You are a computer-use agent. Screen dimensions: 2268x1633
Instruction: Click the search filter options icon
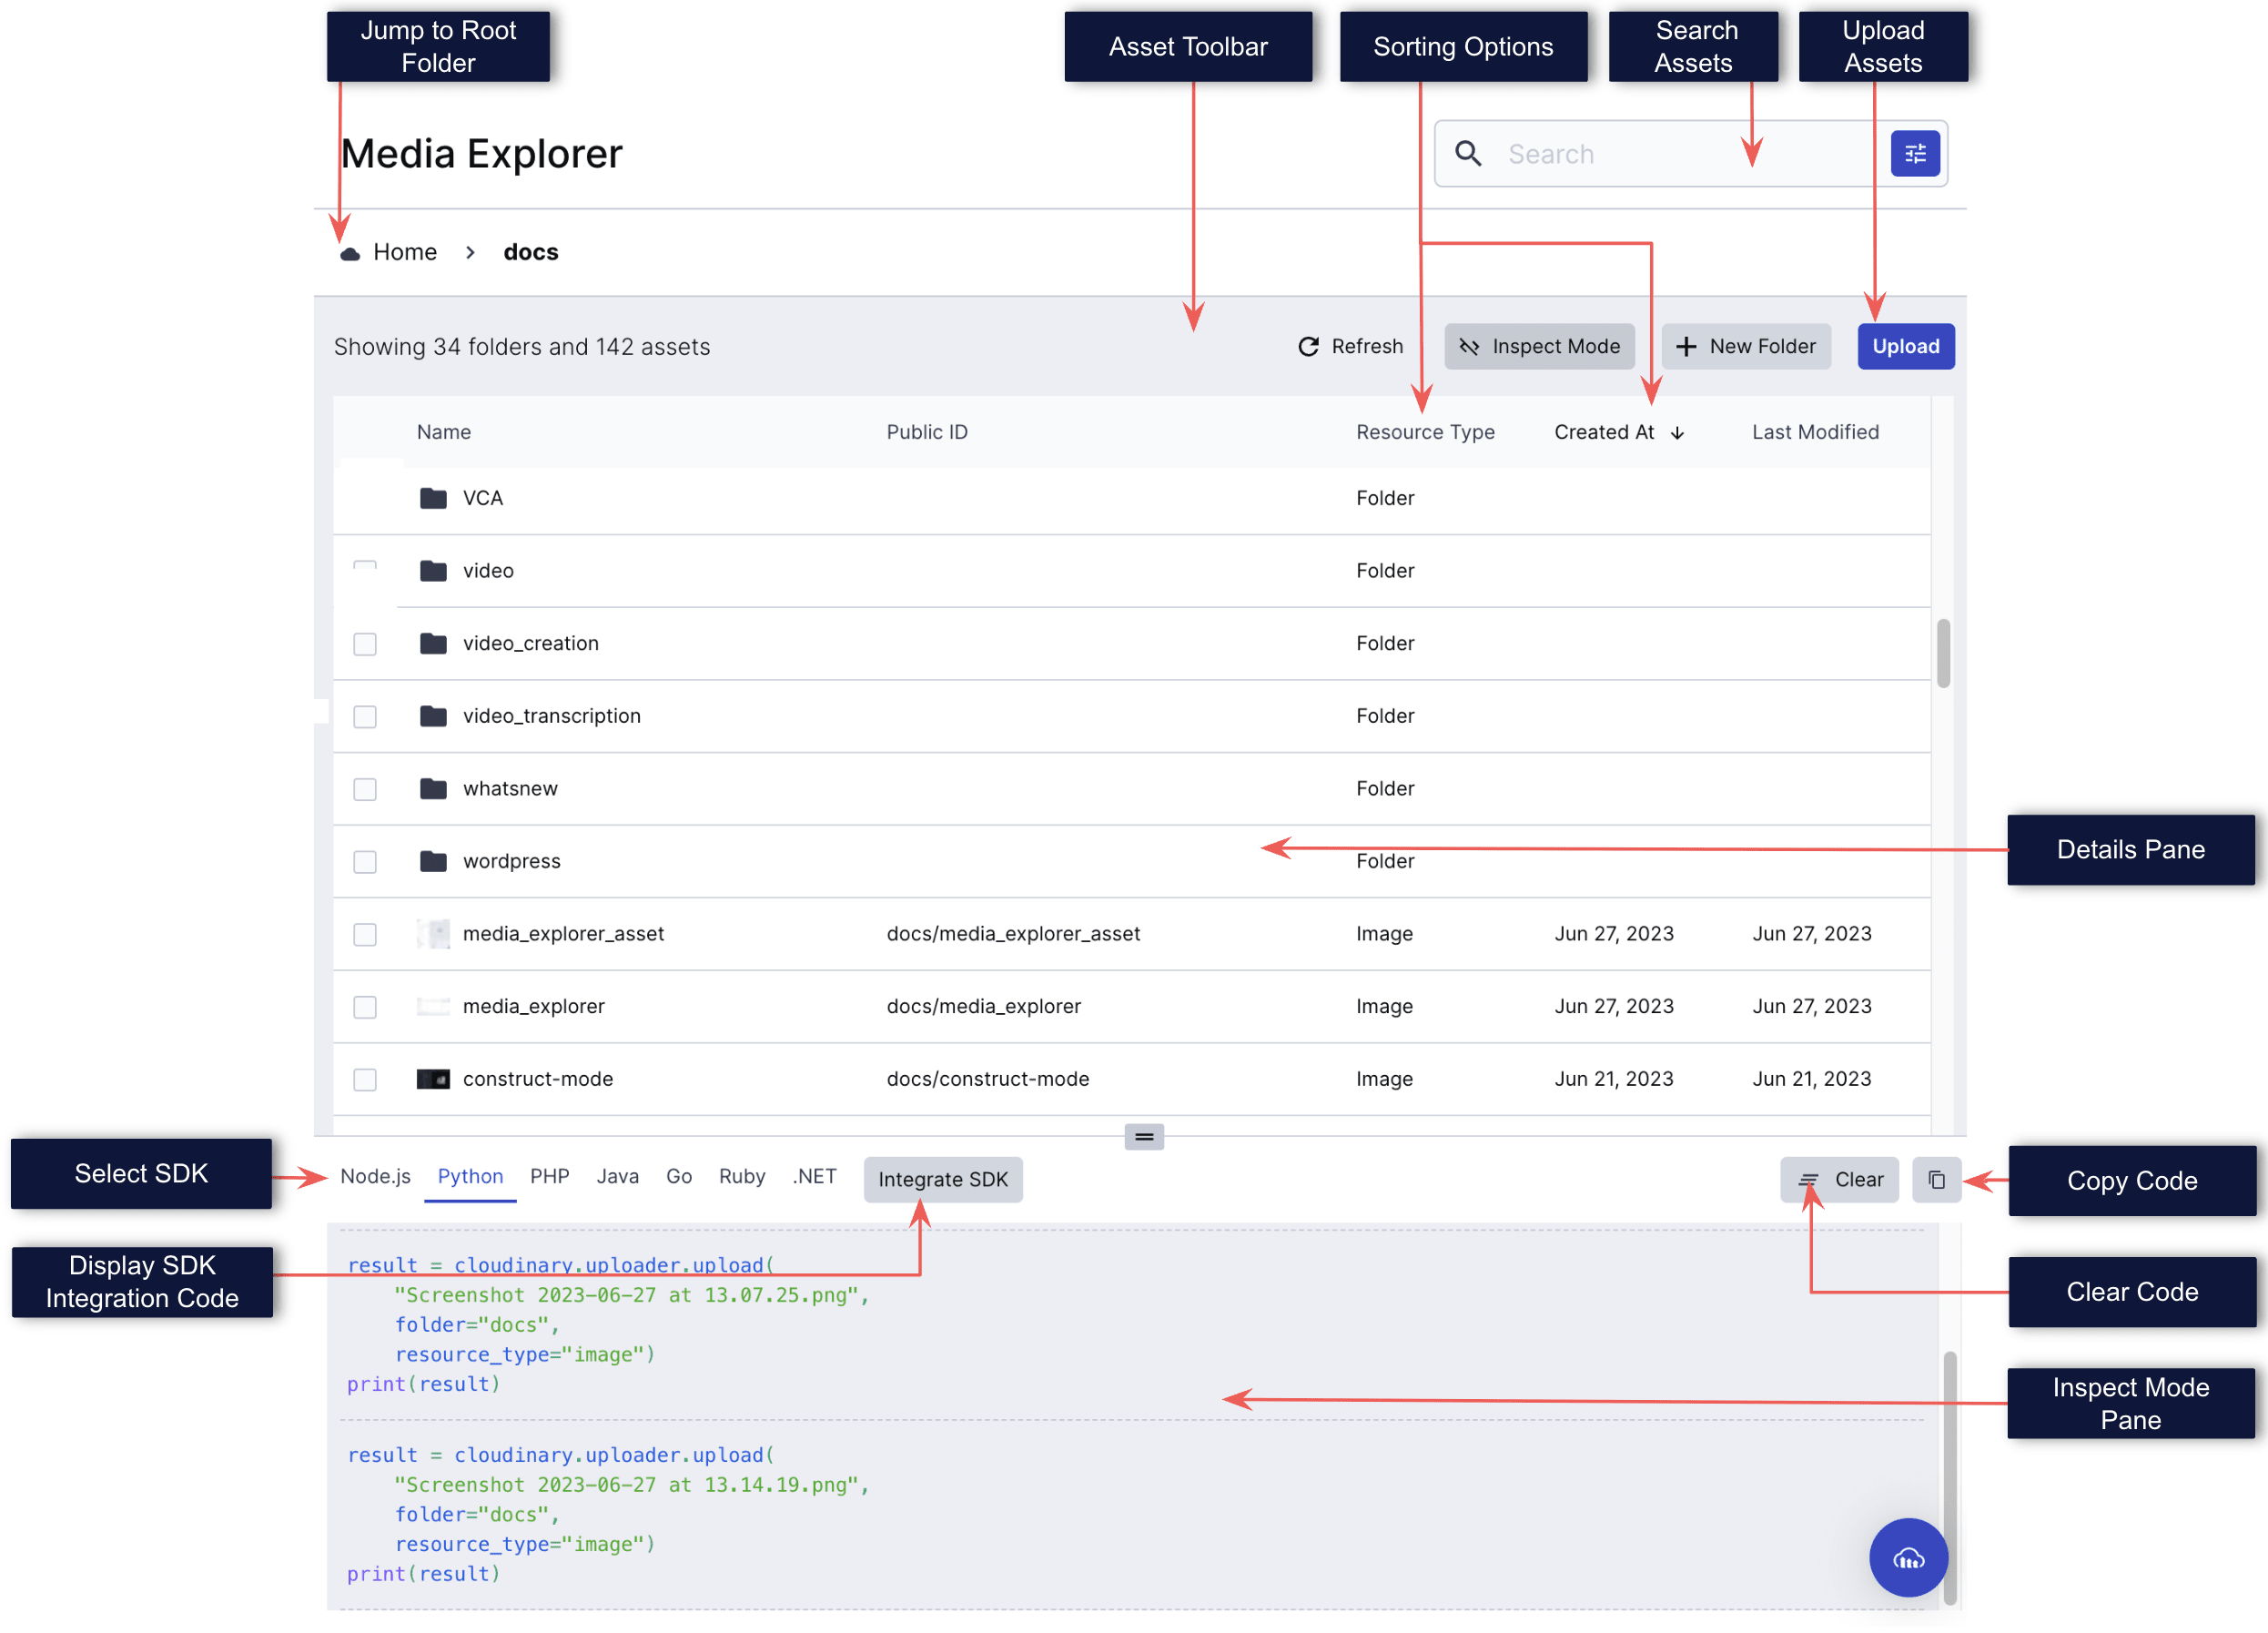tap(1914, 154)
